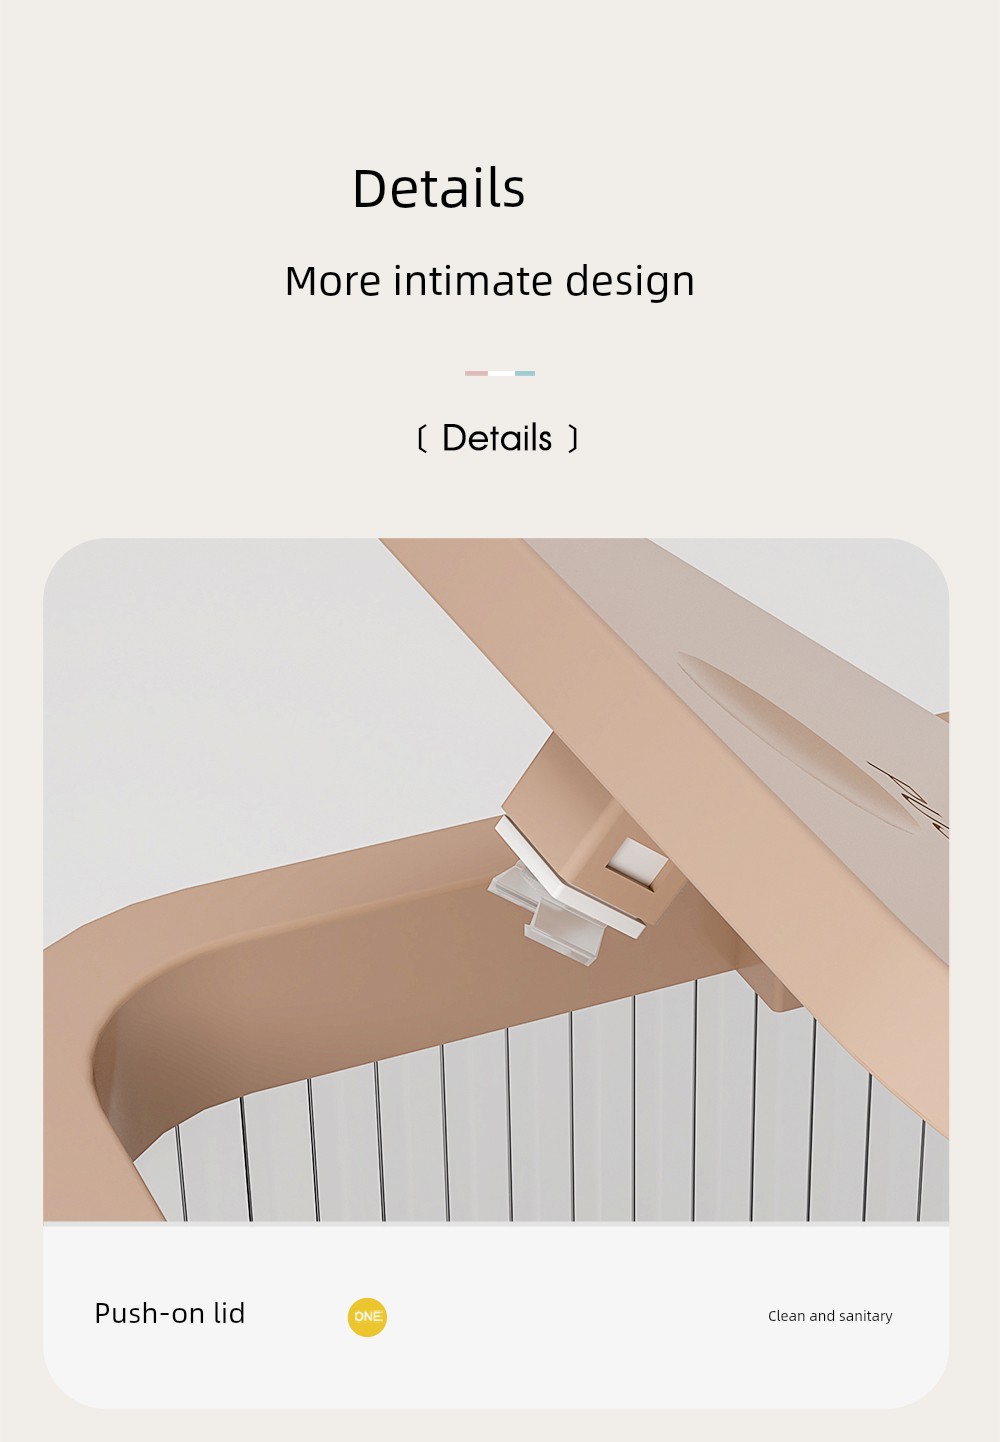Image resolution: width=1000 pixels, height=1442 pixels.
Task: Click the yellow ONE badge
Action: click(x=367, y=1316)
